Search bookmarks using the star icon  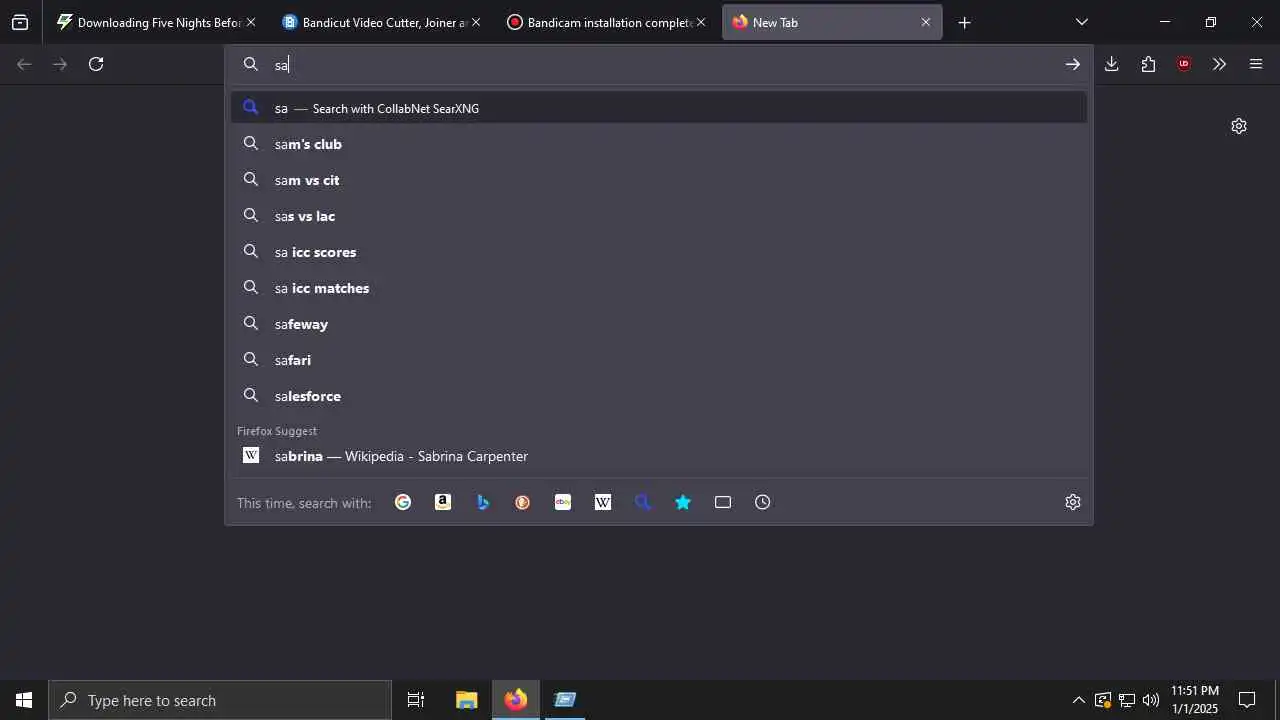683,502
